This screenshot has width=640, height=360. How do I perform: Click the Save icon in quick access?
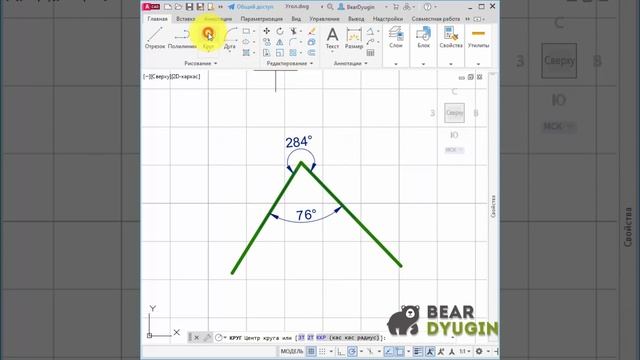point(189,7)
